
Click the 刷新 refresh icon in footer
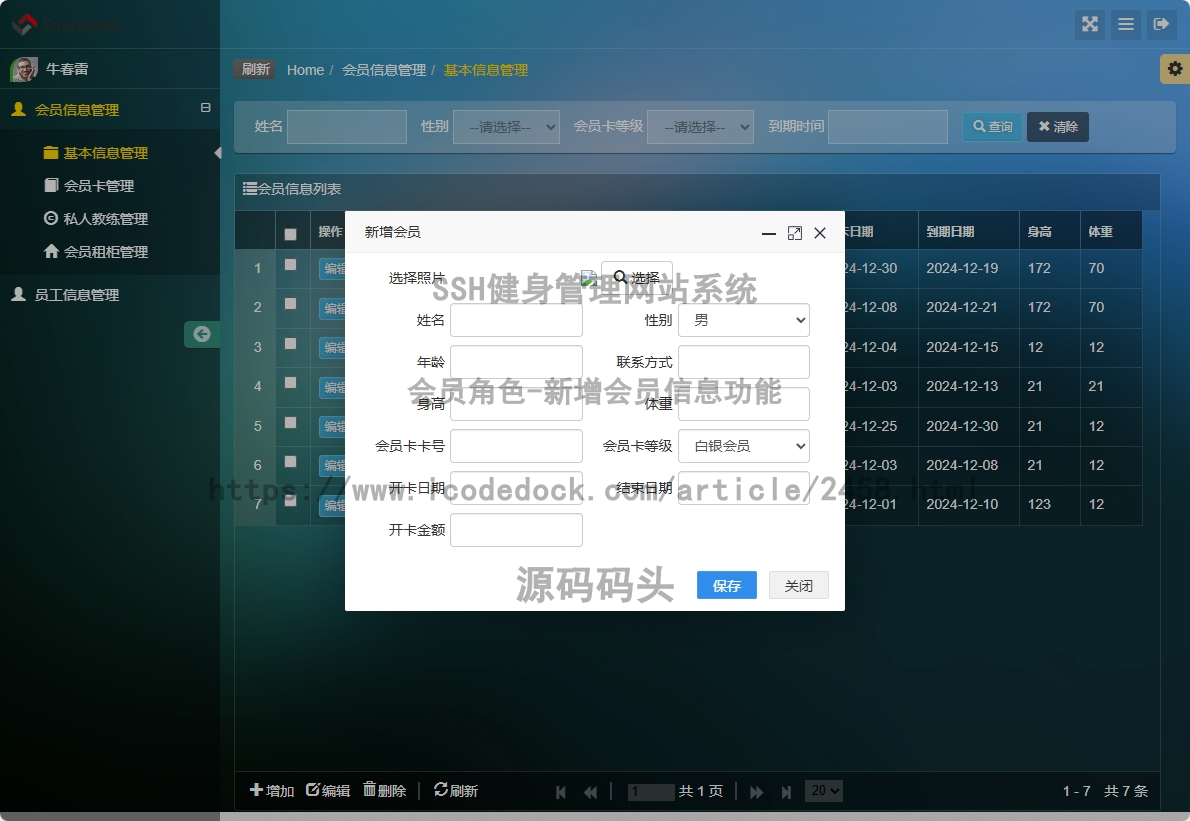(455, 790)
